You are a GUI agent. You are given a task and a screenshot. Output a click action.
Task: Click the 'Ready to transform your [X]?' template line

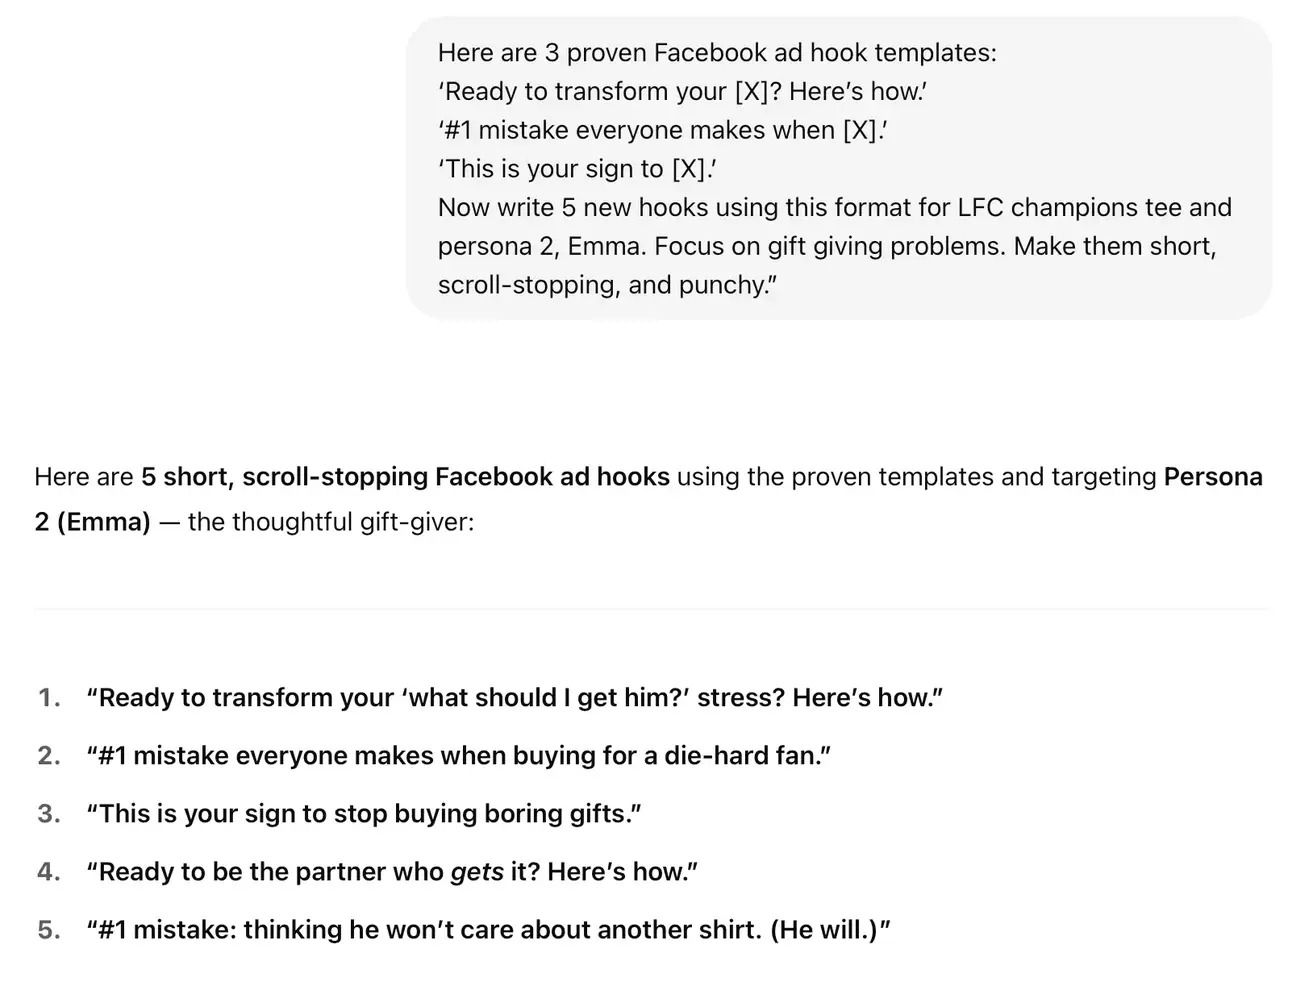click(x=682, y=91)
